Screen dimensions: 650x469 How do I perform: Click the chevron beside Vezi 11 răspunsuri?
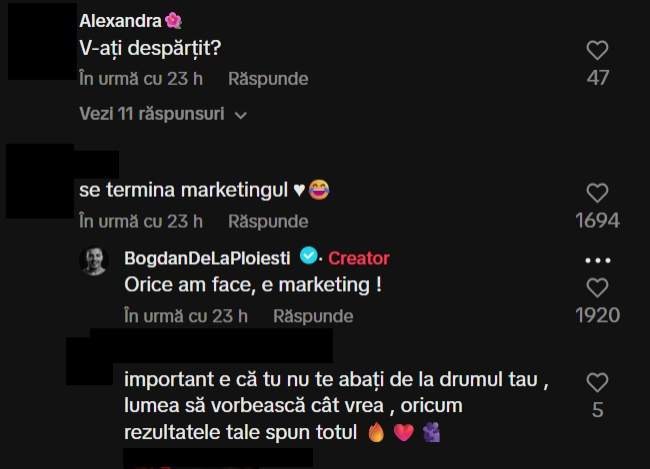click(x=240, y=115)
